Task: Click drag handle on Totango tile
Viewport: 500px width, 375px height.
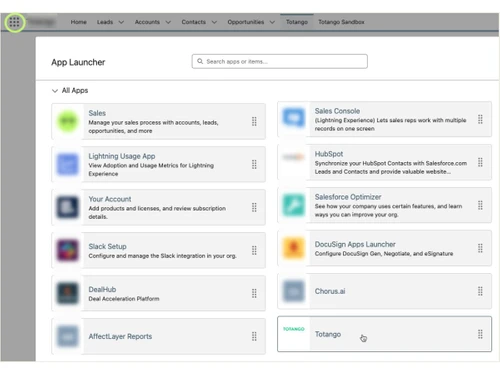Action: point(480,334)
